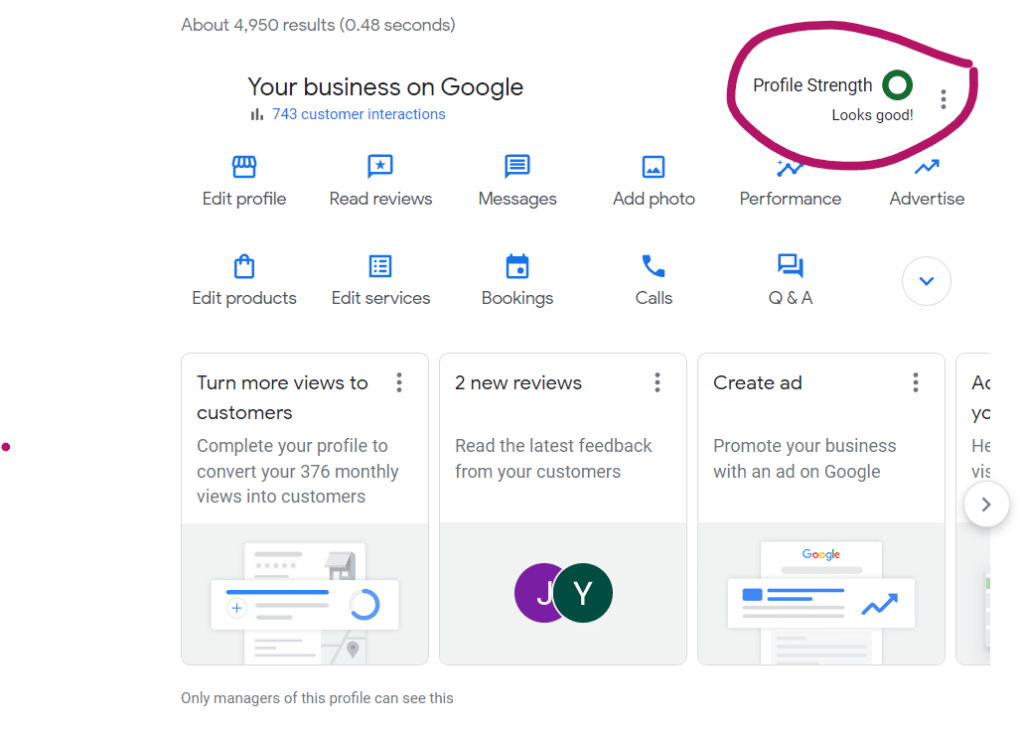Open the Bookings calendar icon
Screen dimensions: 1024x733
517,266
